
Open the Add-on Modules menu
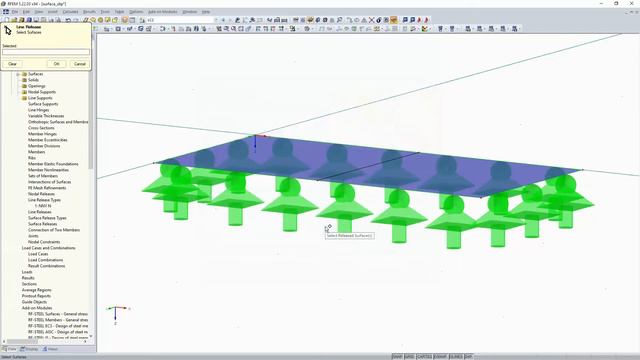coord(162,12)
